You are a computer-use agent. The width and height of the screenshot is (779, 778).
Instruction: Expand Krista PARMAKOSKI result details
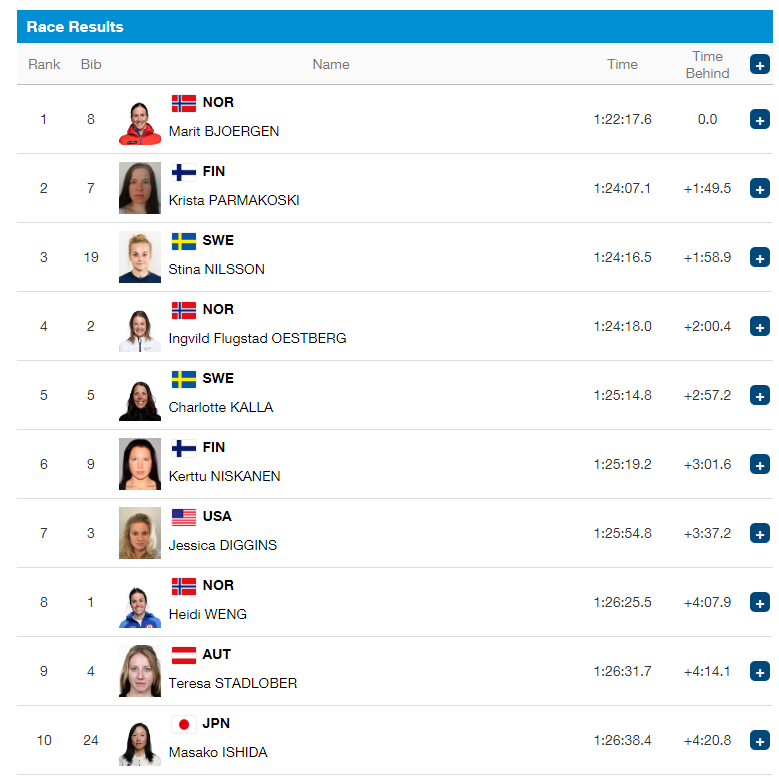(759, 188)
